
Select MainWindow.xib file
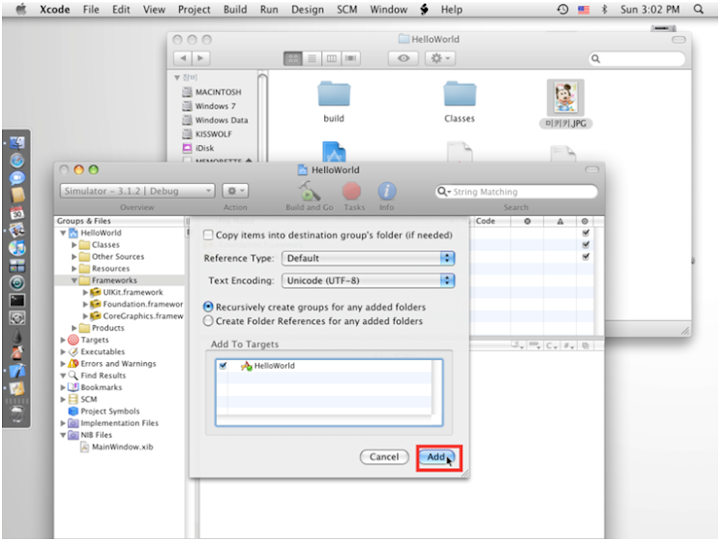coord(117,447)
